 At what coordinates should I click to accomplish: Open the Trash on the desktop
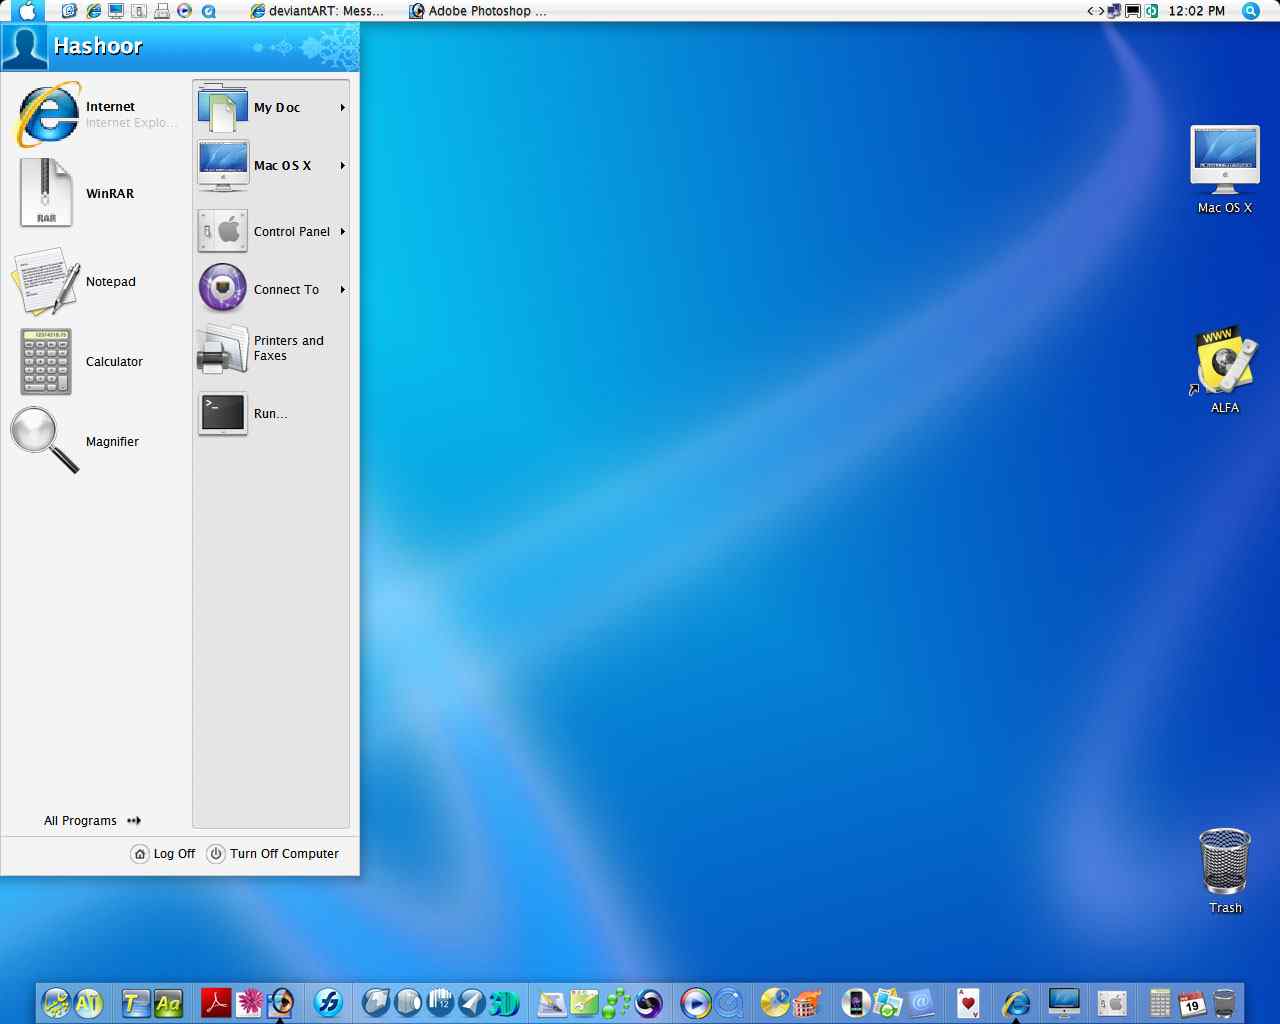click(x=1225, y=870)
